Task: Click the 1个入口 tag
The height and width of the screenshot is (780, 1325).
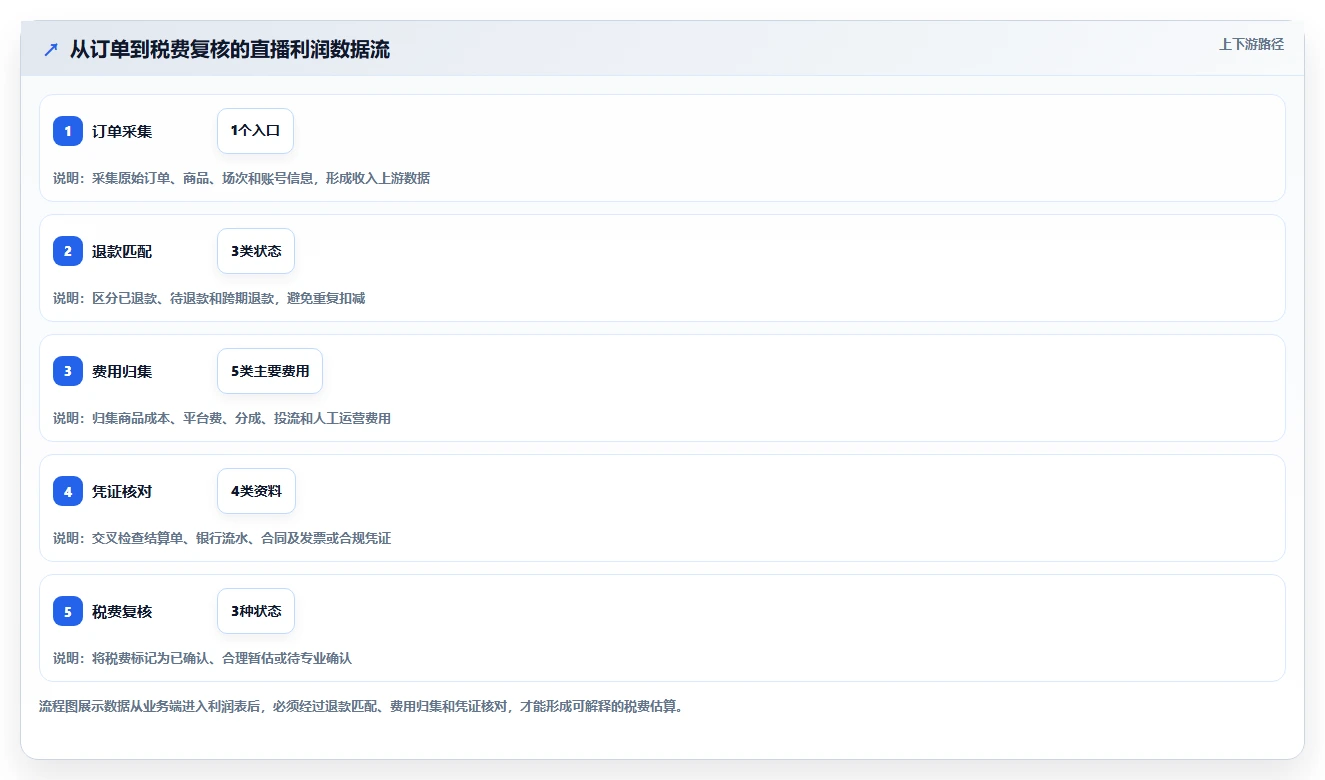Action: pyautogui.click(x=255, y=131)
